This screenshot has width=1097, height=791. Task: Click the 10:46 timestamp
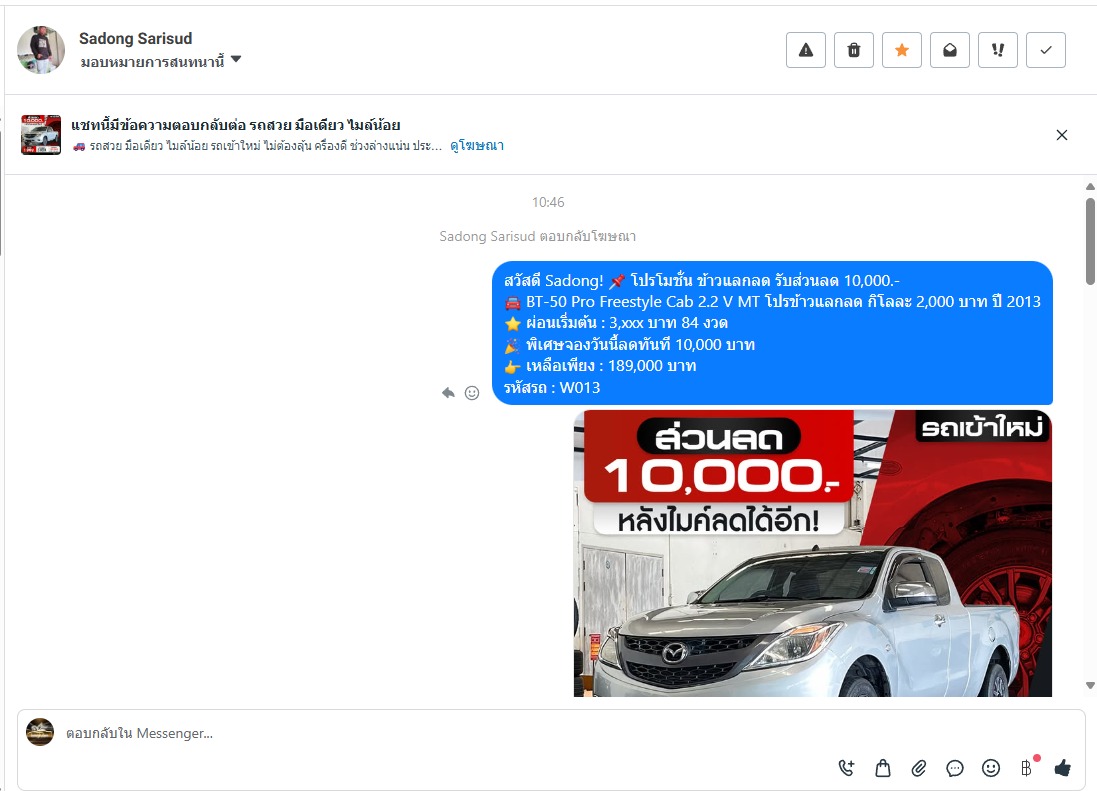point(548,202)
